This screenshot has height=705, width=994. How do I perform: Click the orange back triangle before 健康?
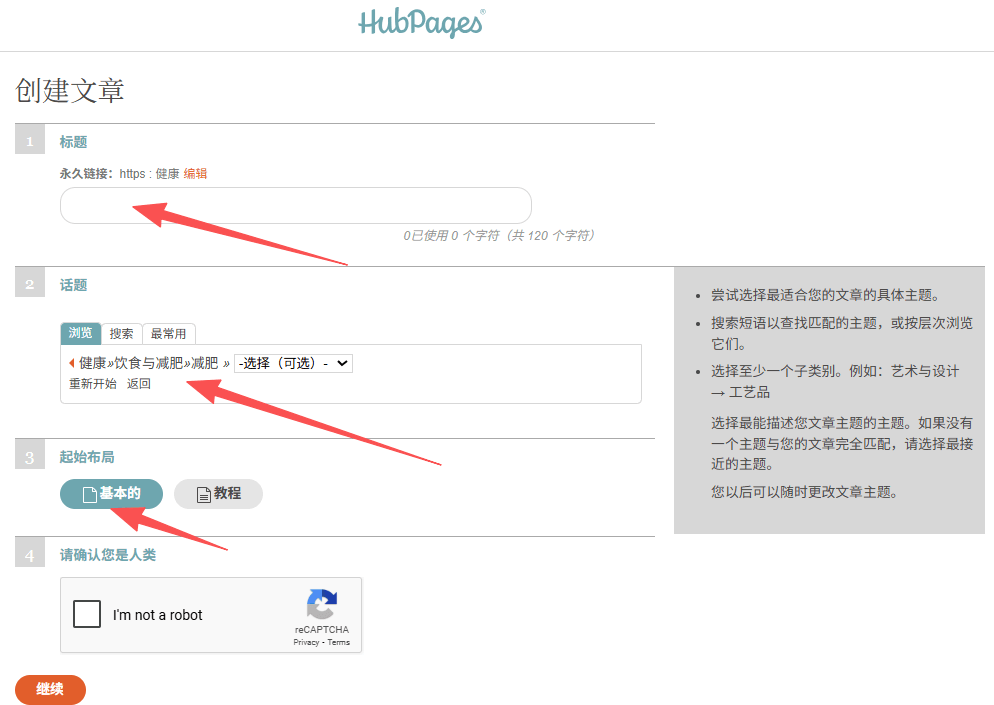click(71, 363)
